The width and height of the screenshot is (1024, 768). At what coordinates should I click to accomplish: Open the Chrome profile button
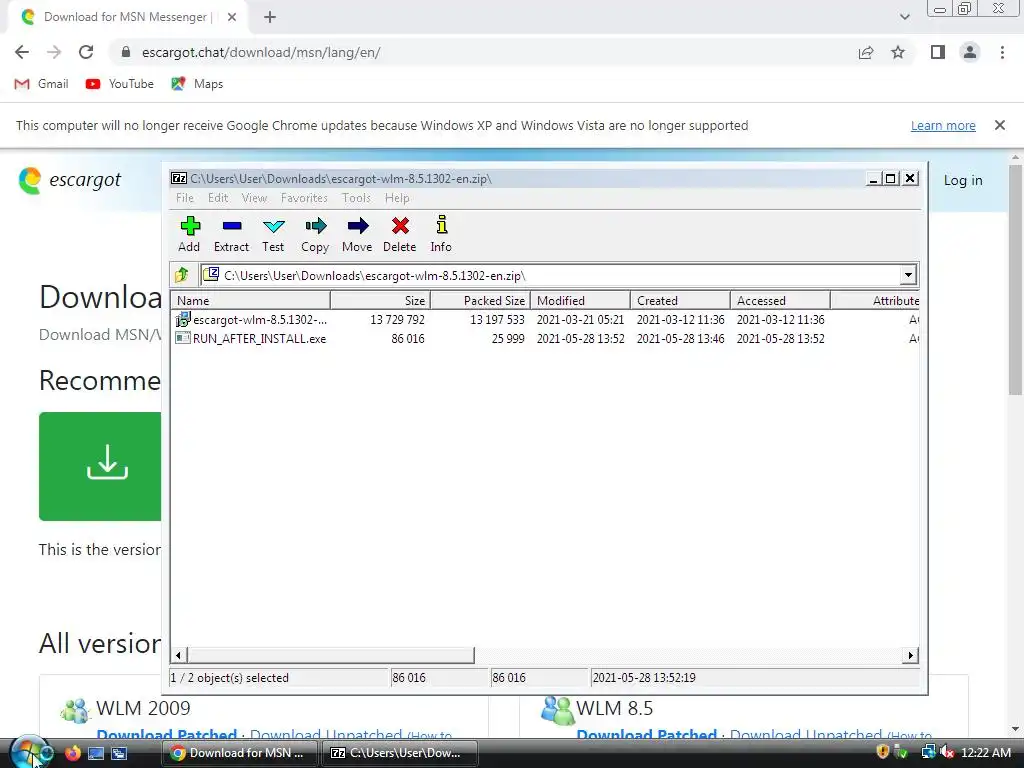(970, 52)
